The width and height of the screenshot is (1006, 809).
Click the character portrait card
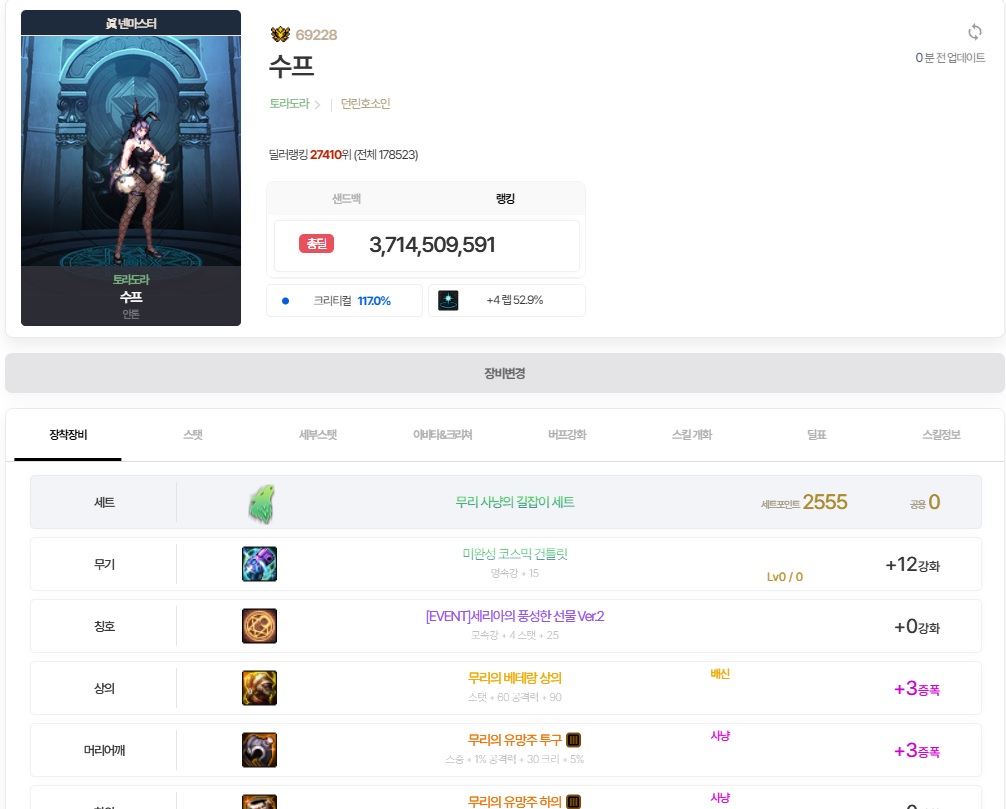[x=131, y=168]
